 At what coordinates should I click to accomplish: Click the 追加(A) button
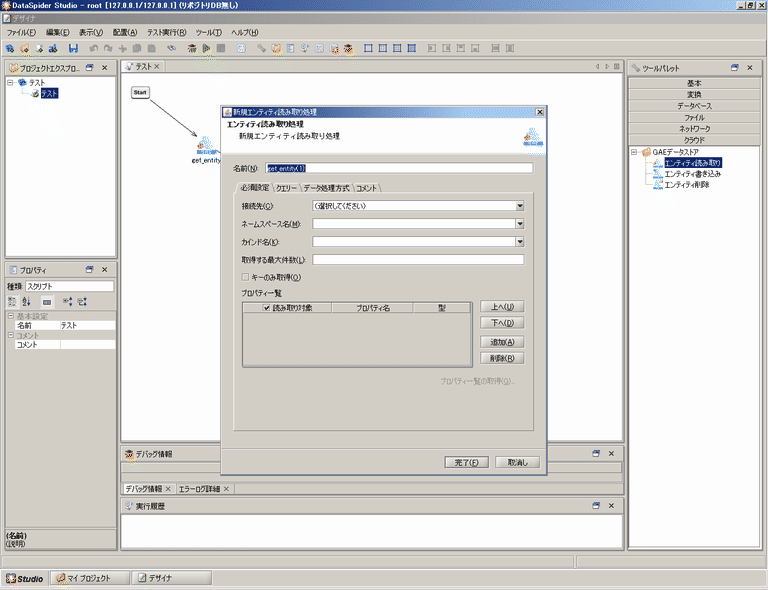pos(502,342)
